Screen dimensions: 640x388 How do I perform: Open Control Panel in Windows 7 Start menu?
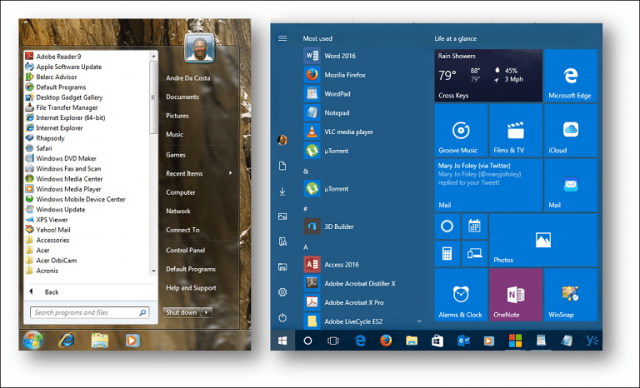click(185, 250)
